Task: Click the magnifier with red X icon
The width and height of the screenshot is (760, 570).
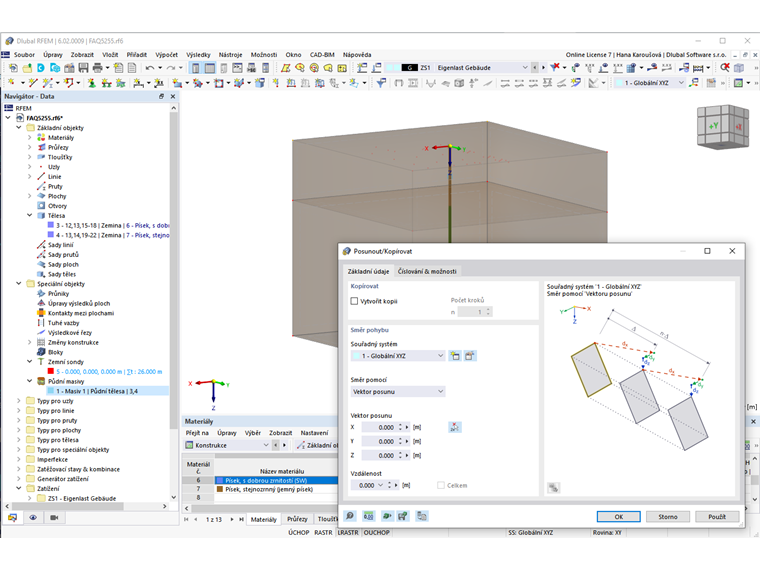Action: tap(725, 67)
